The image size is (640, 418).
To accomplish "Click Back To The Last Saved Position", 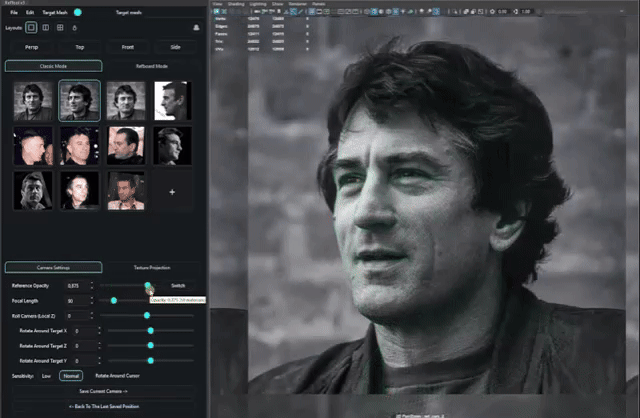I will 103,406.
